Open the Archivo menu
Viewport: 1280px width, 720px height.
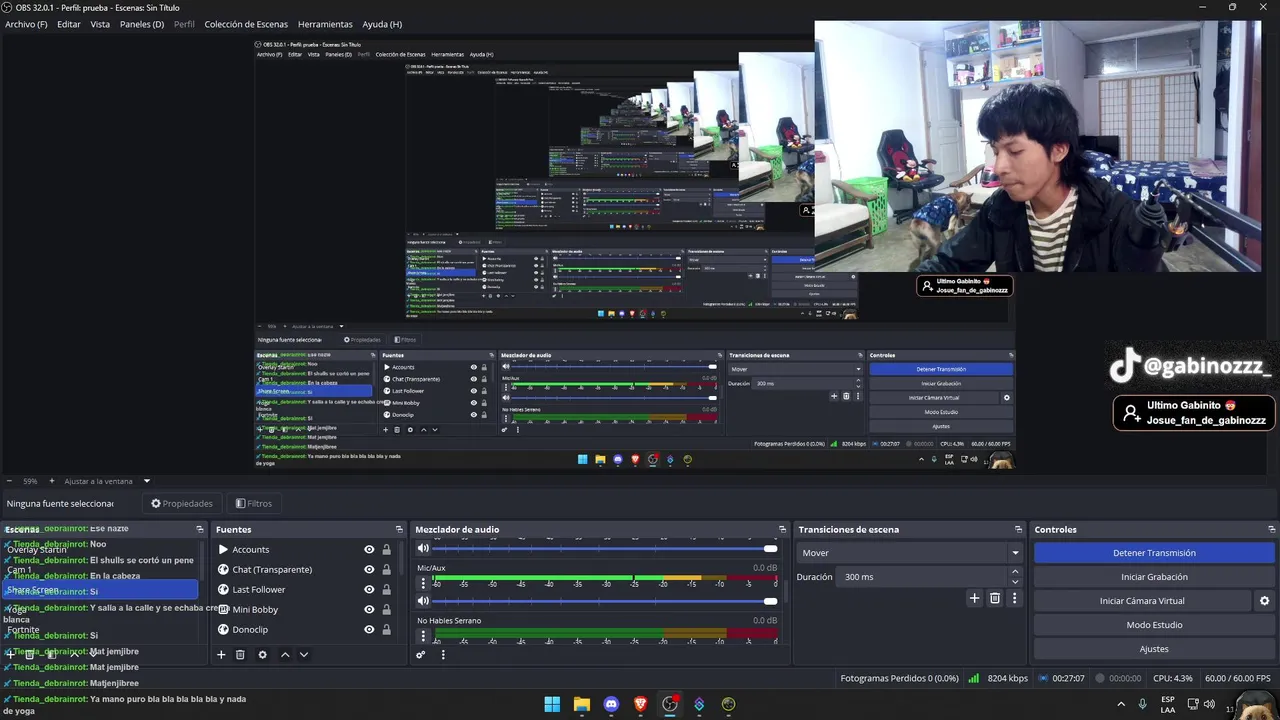pyautogui.click(x=26, y=24)
